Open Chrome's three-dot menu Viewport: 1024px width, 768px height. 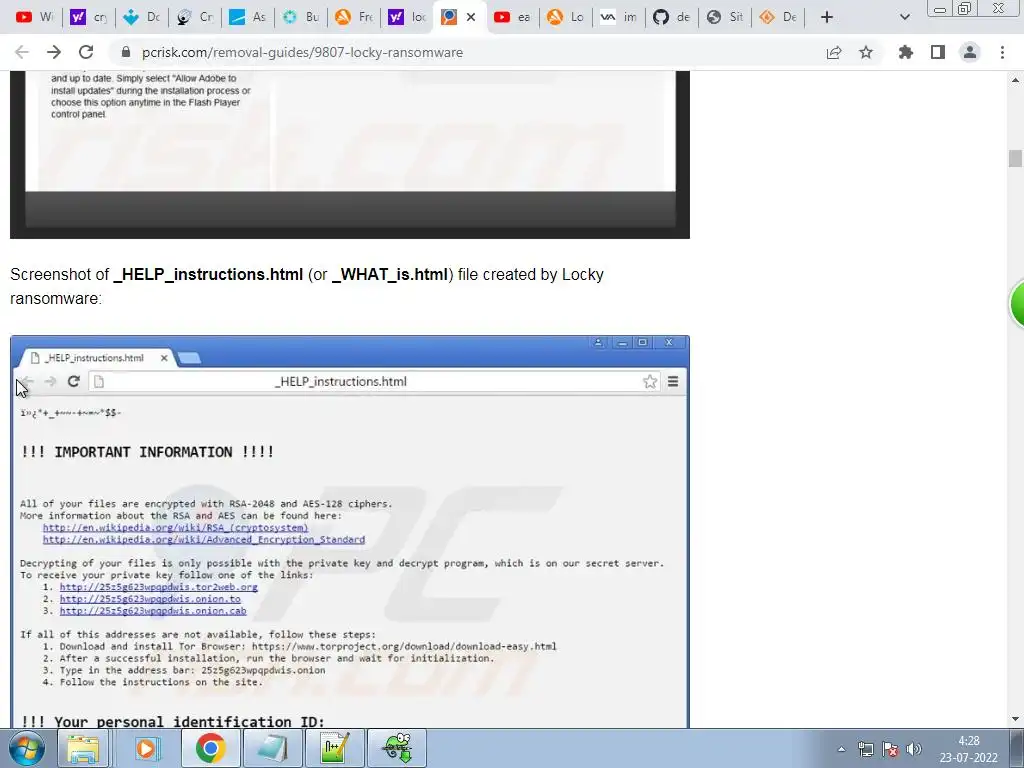tap(1002, 52)
